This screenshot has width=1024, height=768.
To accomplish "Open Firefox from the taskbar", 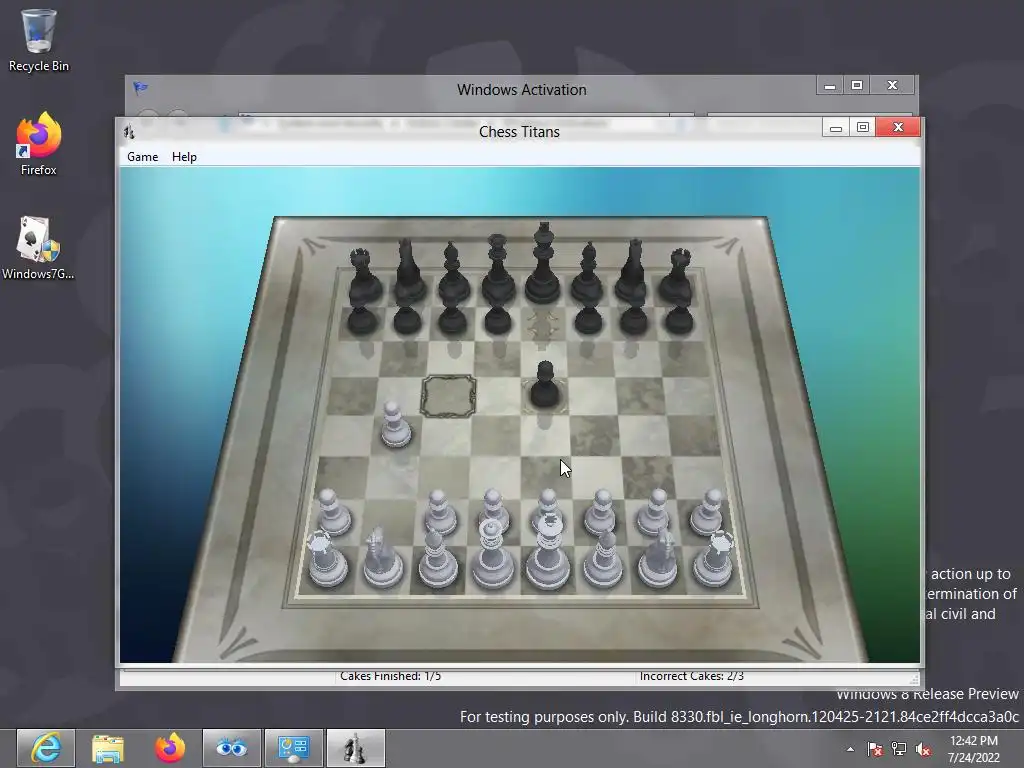I will (170, 748).
